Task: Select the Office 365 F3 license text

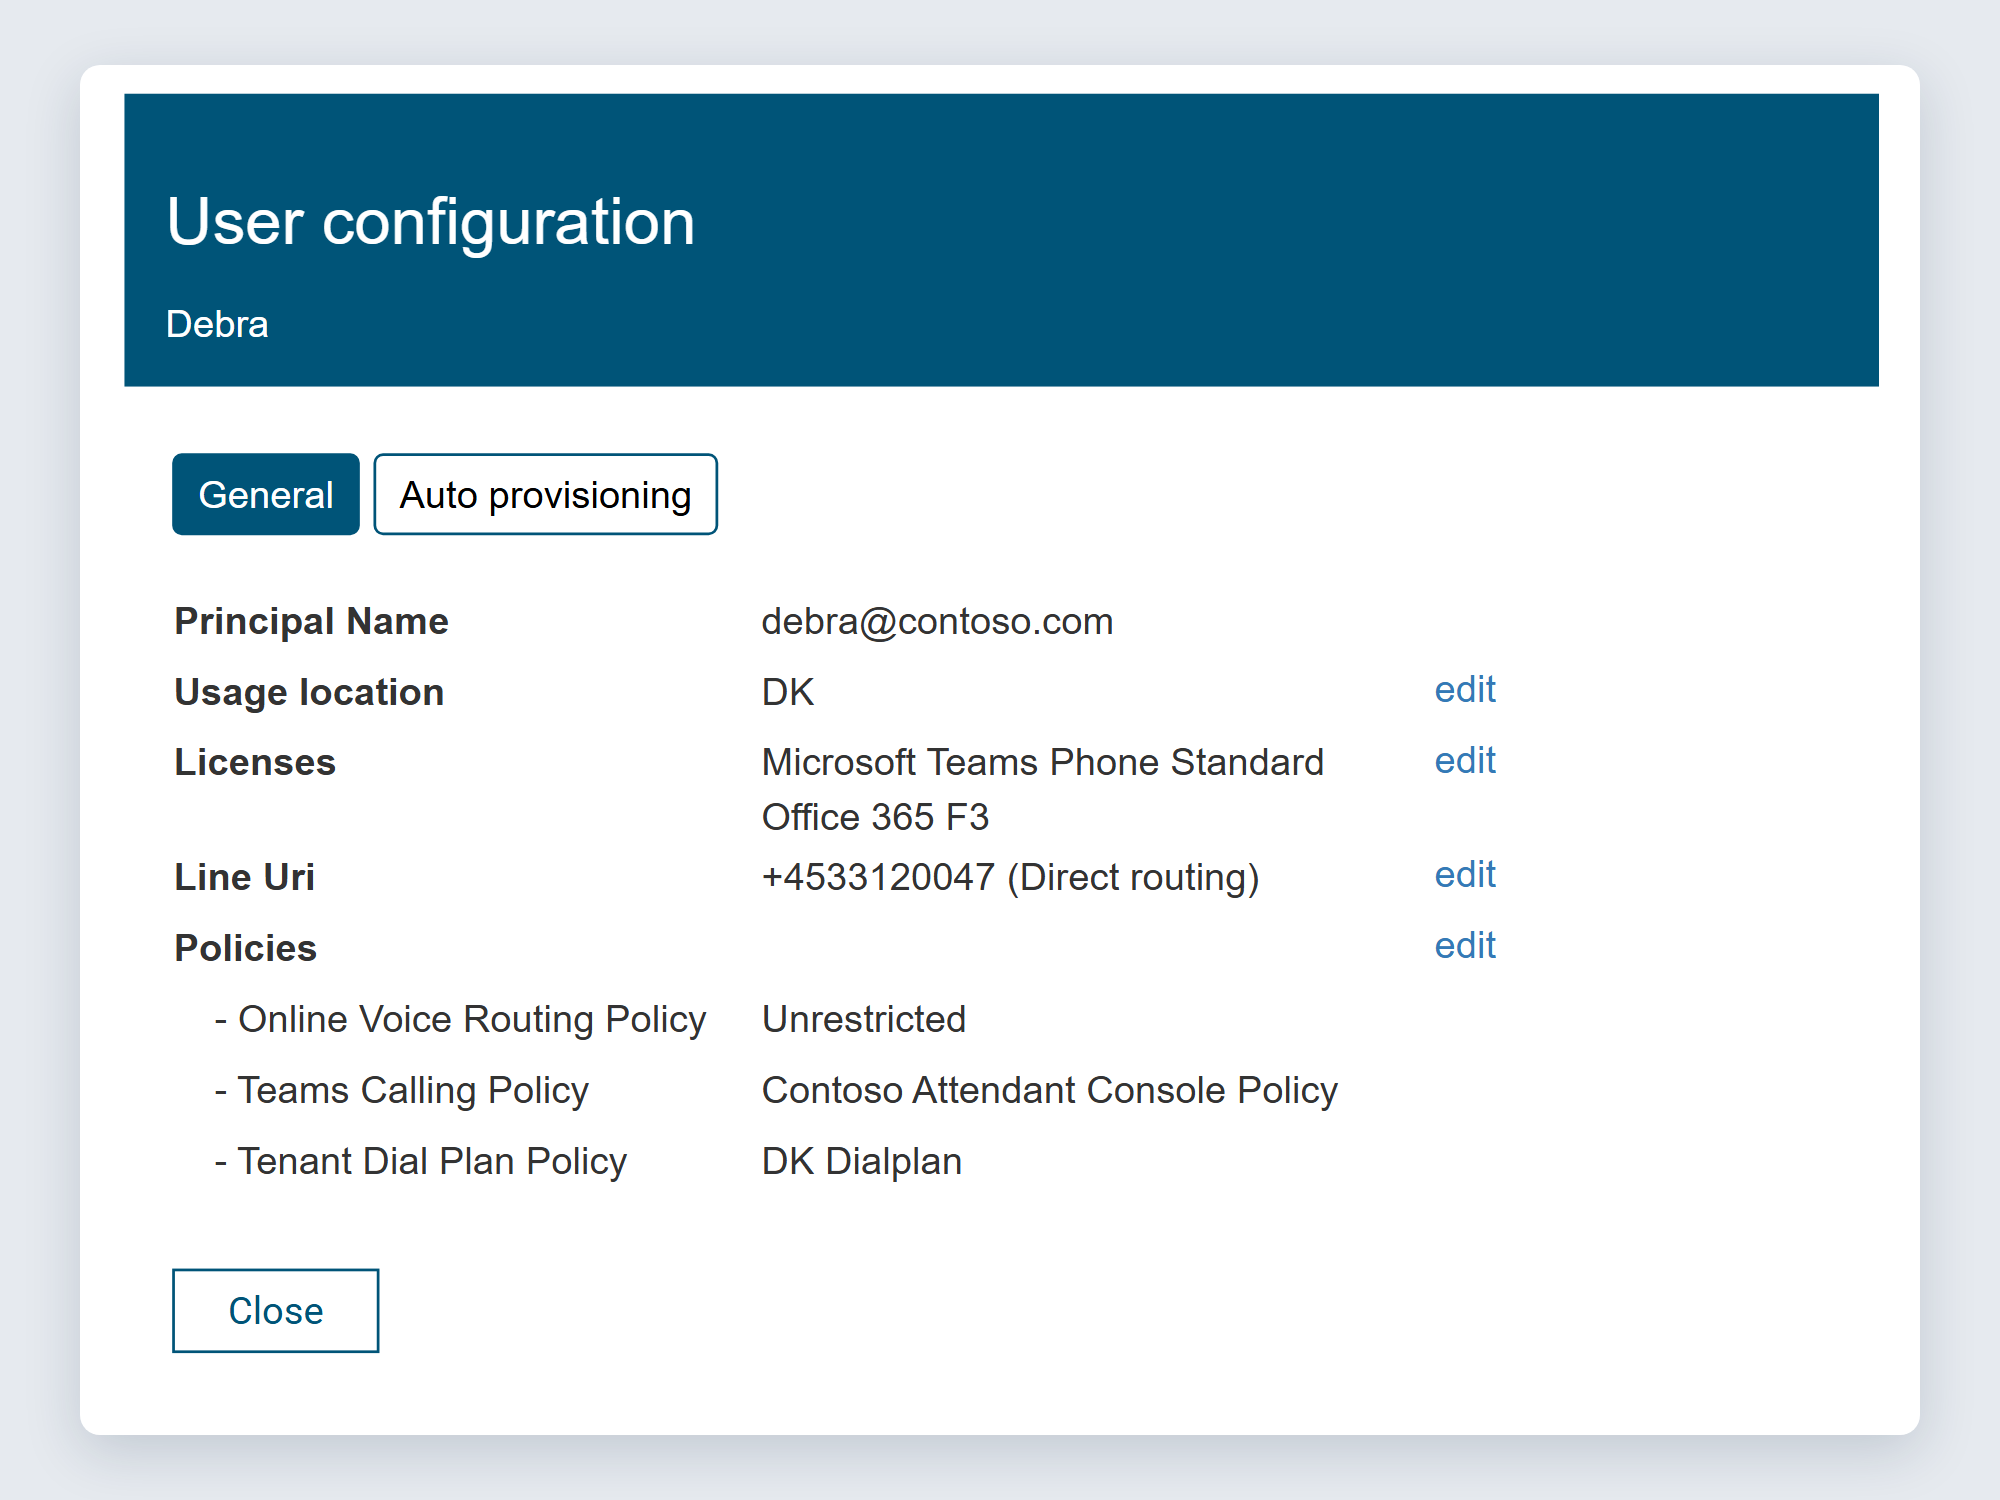Action: tap(875, 817)
